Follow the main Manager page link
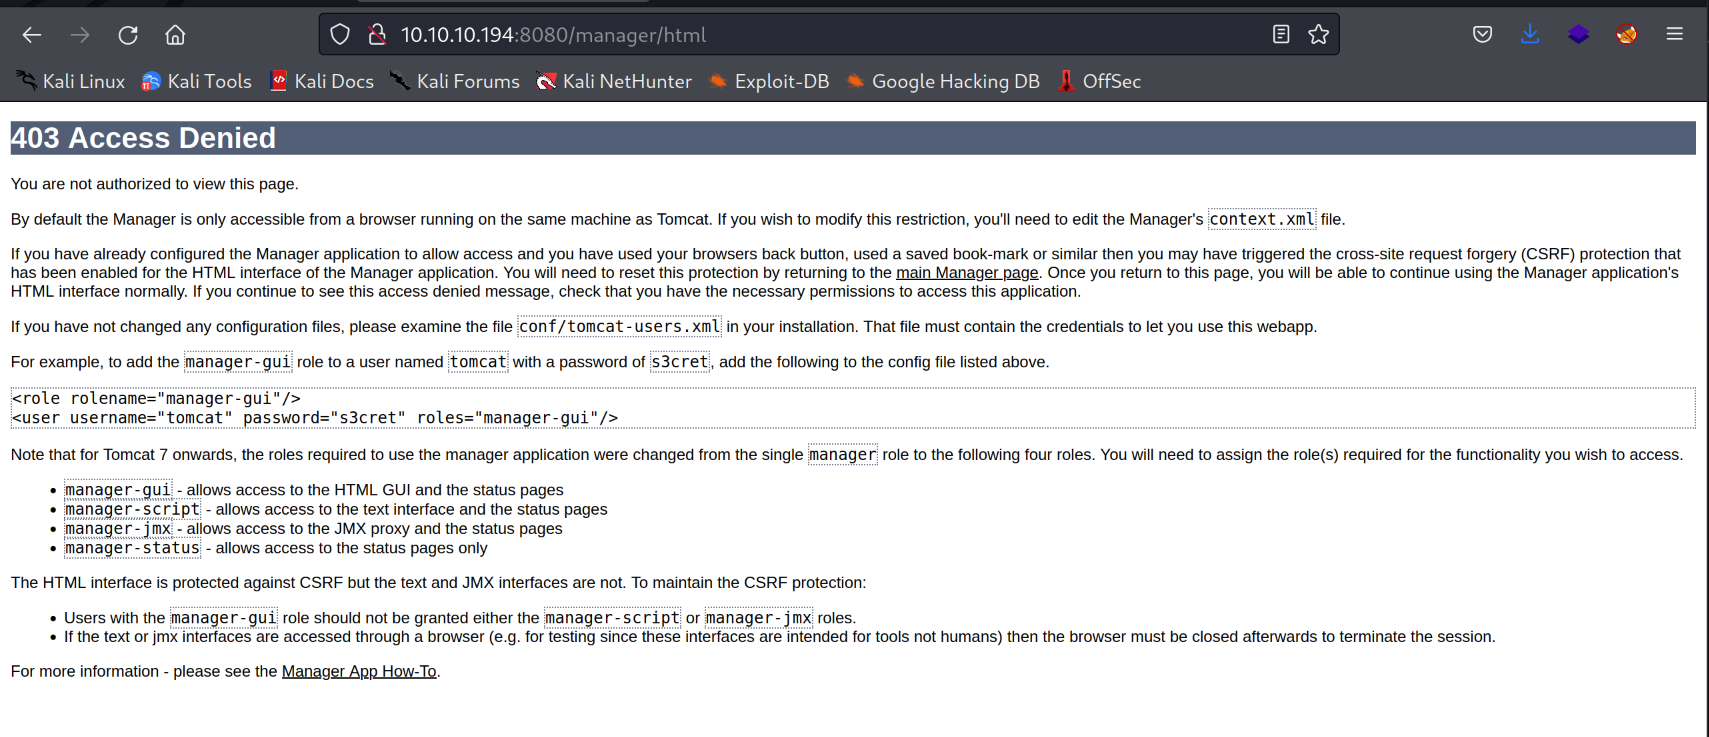The height and width of the screenshot is (737, 1709). coord(966,273)
